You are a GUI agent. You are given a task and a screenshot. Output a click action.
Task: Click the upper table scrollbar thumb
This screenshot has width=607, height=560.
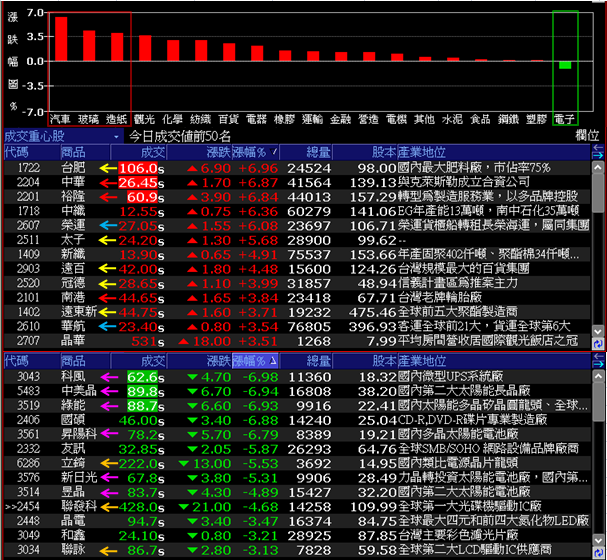pos(598,193)
